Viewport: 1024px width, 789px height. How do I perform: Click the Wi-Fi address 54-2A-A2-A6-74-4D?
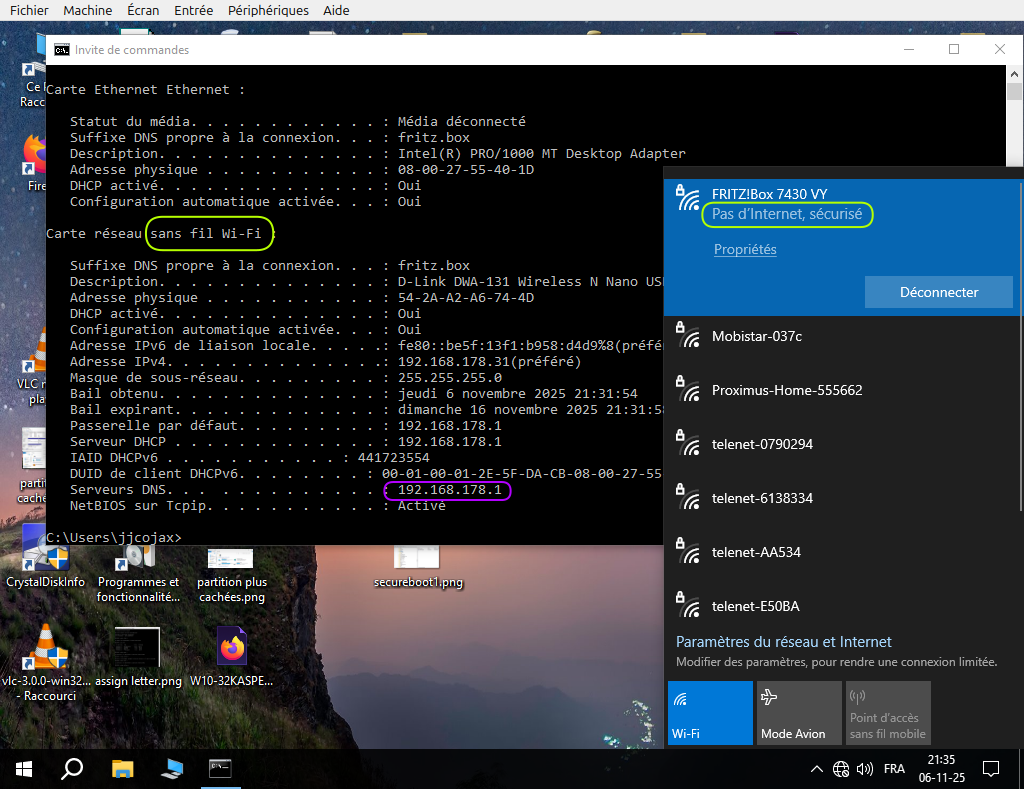pyautogui.click(x=466, y=298)
